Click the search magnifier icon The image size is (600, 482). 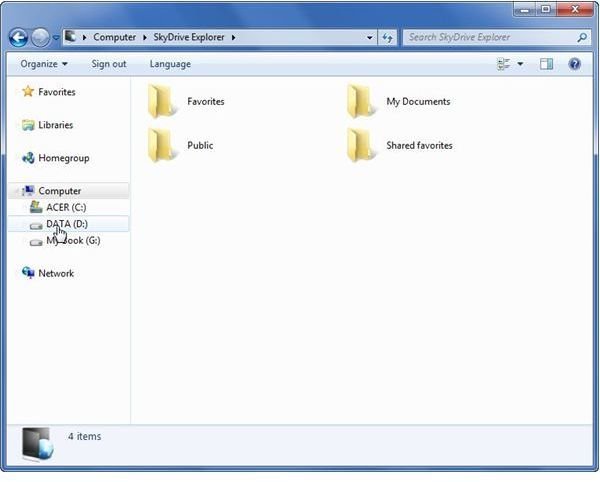582,37
